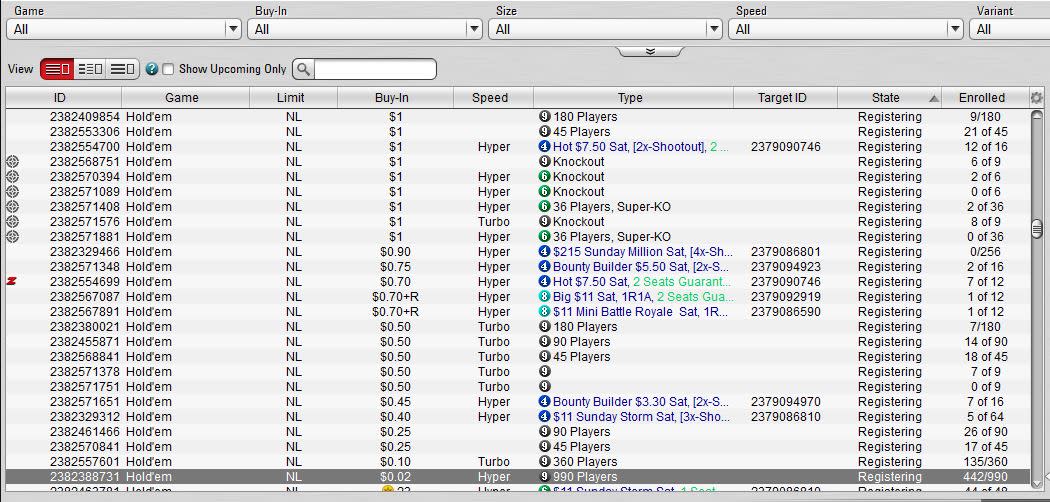Viewport: 1050px width, 502px height.
Task: Expand more filters with double chevron tab
Action: click(650, 52)
